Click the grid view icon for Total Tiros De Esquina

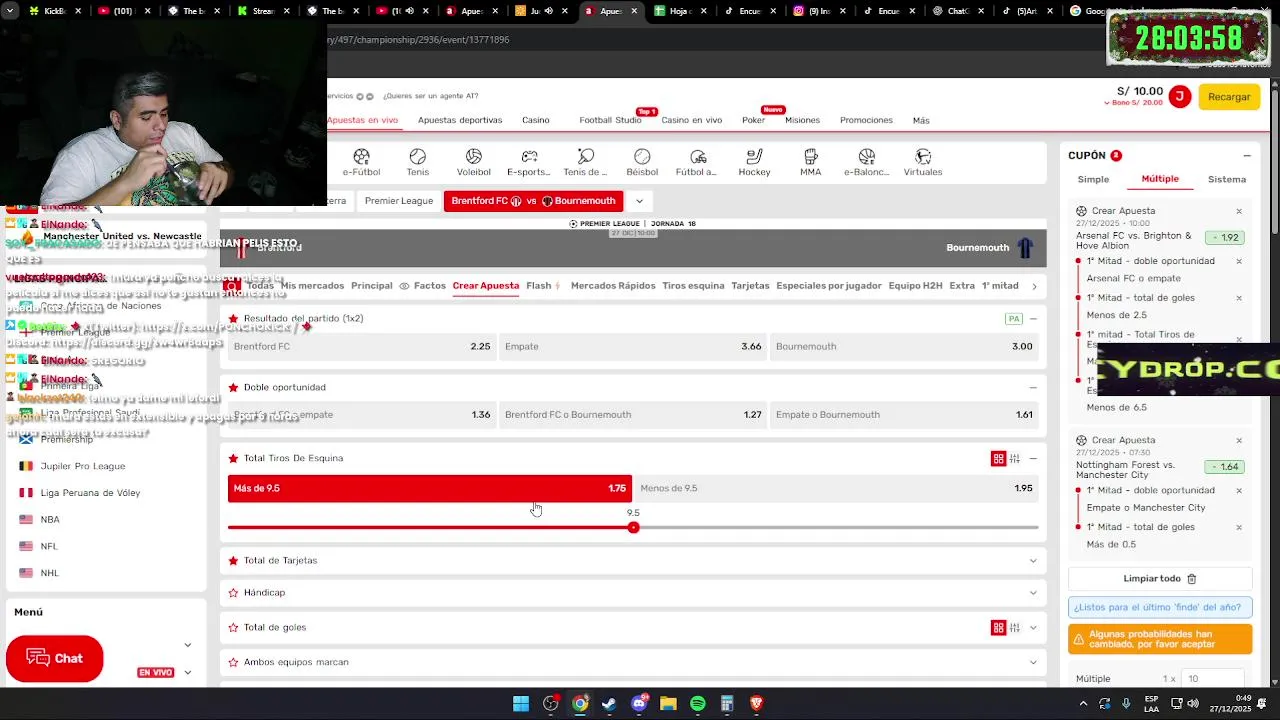pyautogui.click(x=998, y=458)
